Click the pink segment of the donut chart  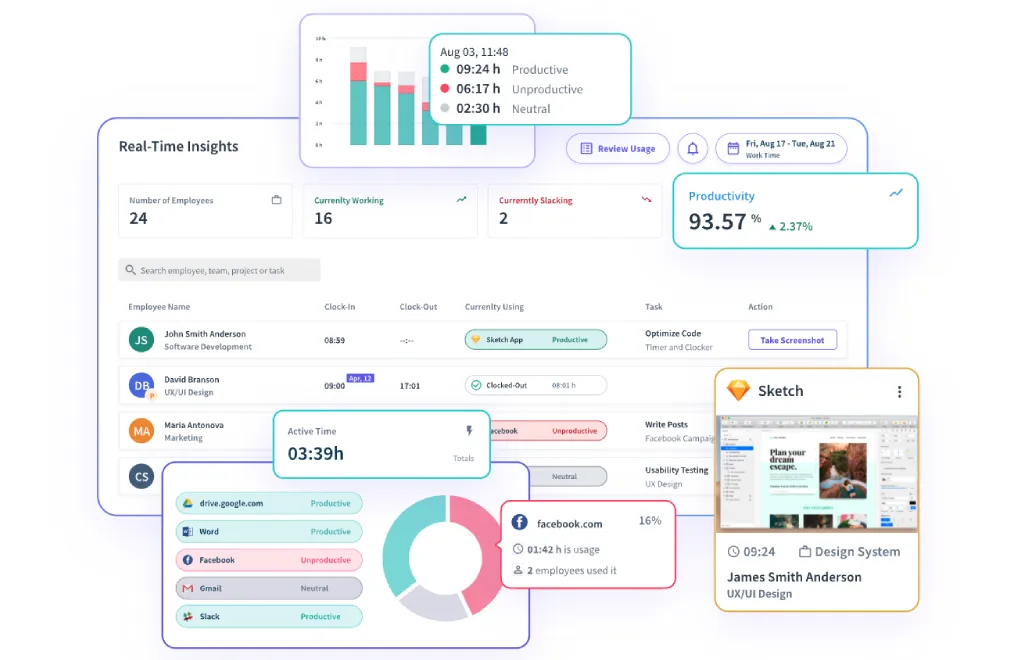pos(478,560)
